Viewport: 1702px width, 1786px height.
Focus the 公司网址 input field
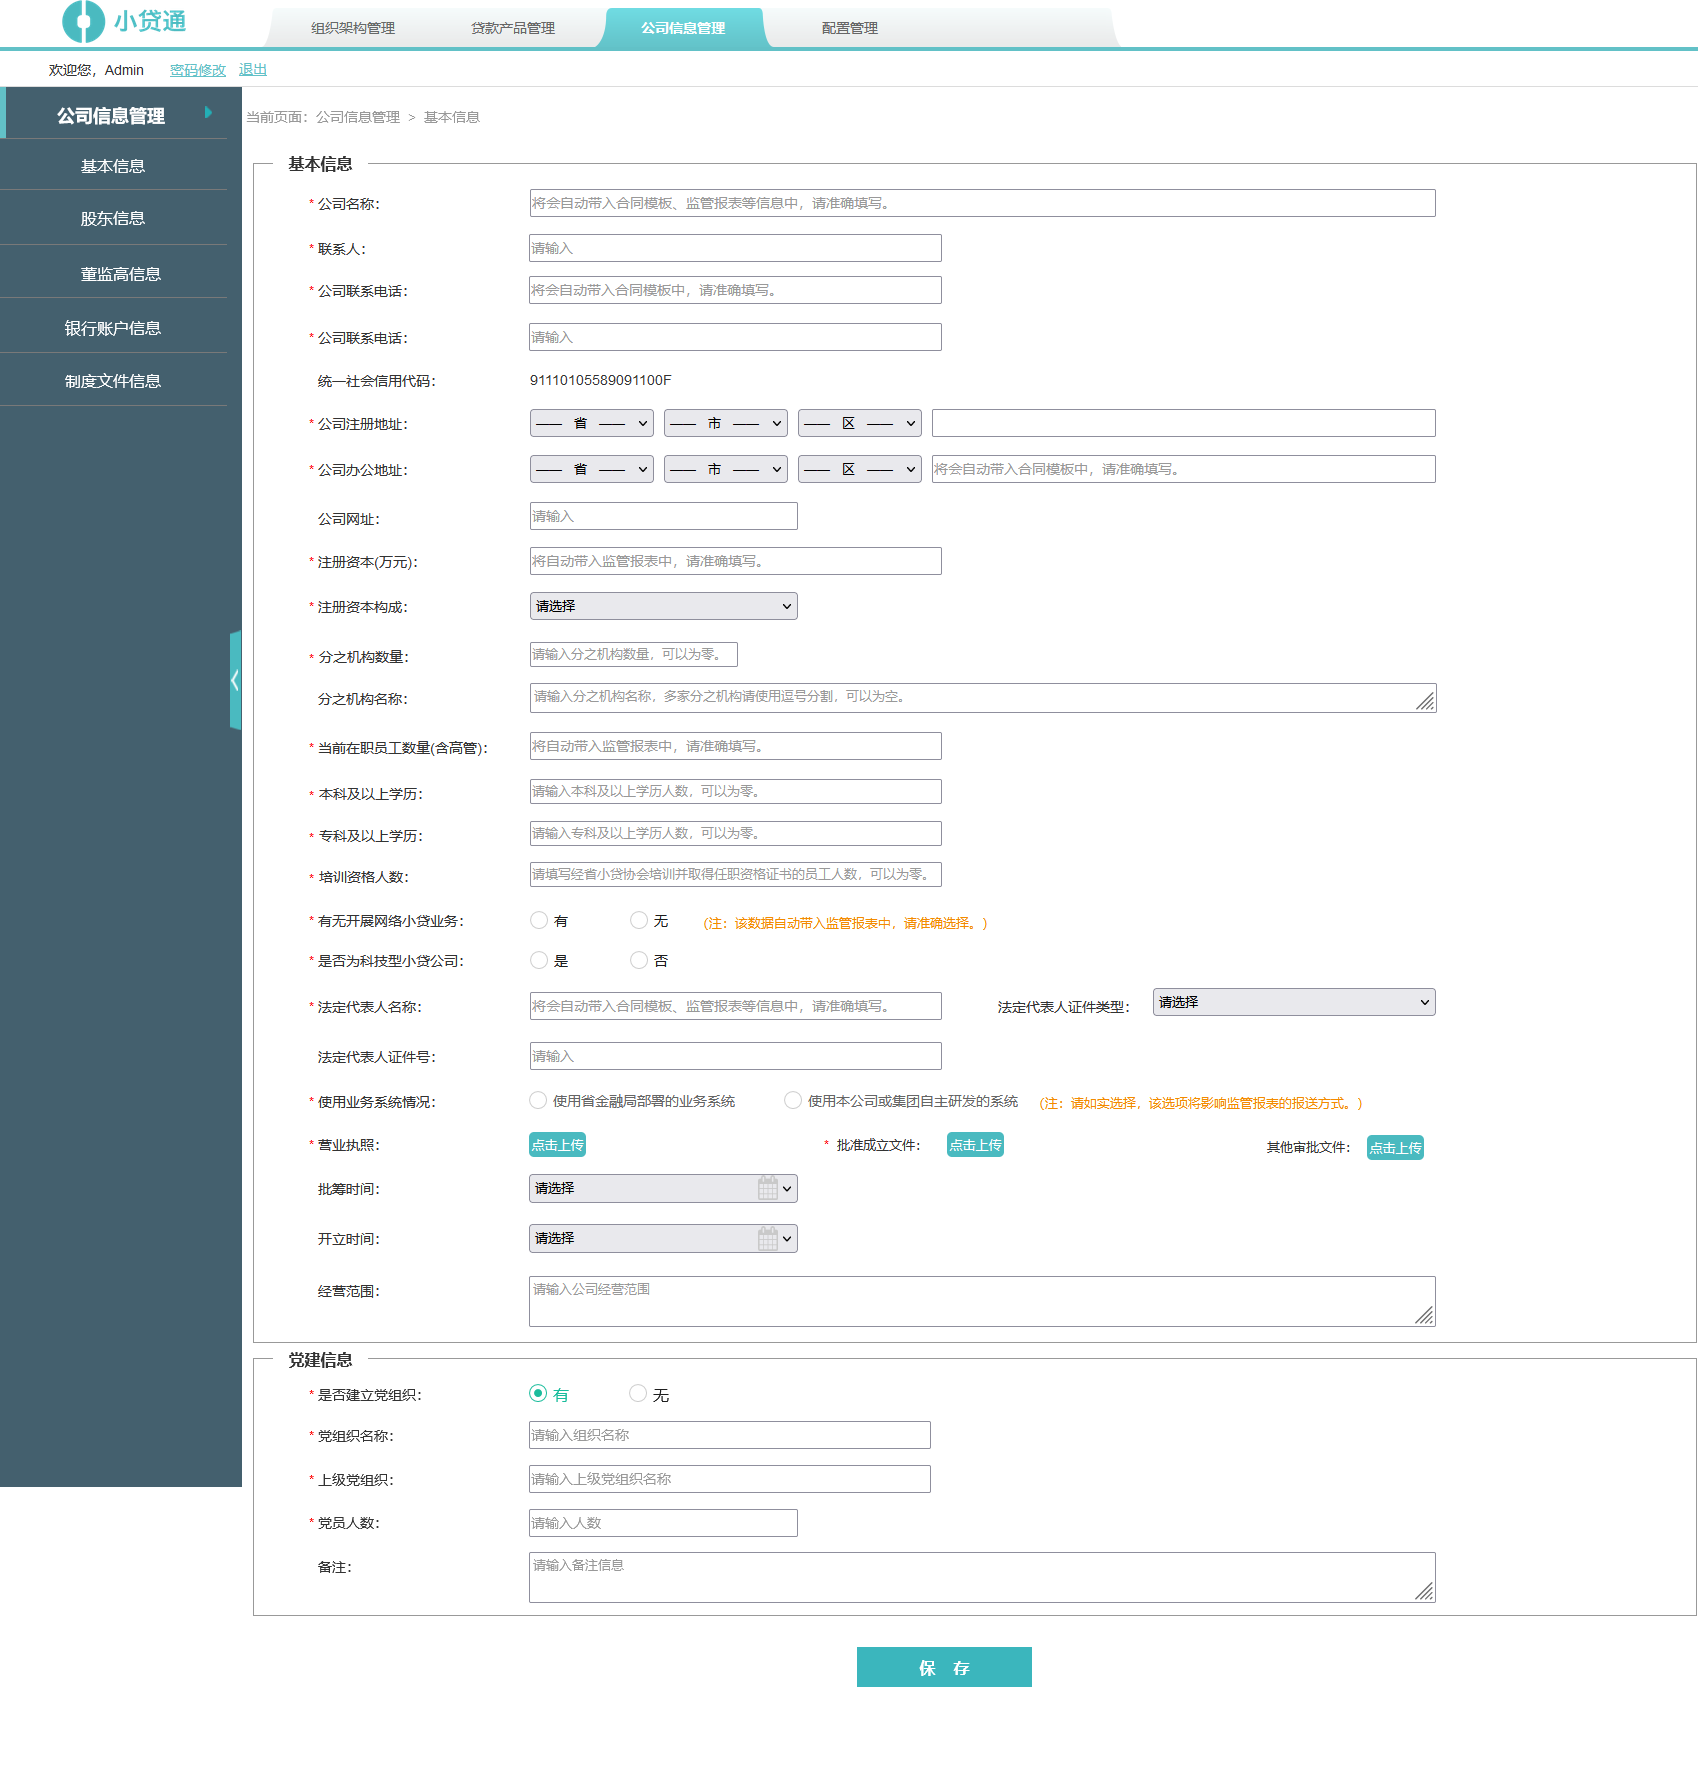pos(663,516)
